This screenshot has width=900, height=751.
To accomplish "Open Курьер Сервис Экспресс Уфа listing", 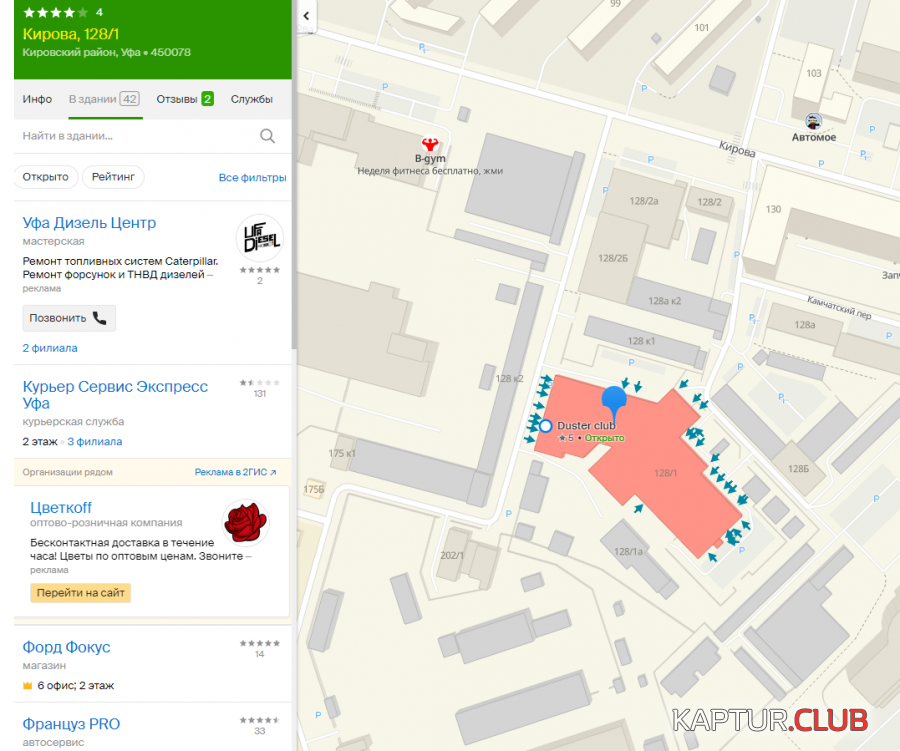I will (x=115, y=394).
